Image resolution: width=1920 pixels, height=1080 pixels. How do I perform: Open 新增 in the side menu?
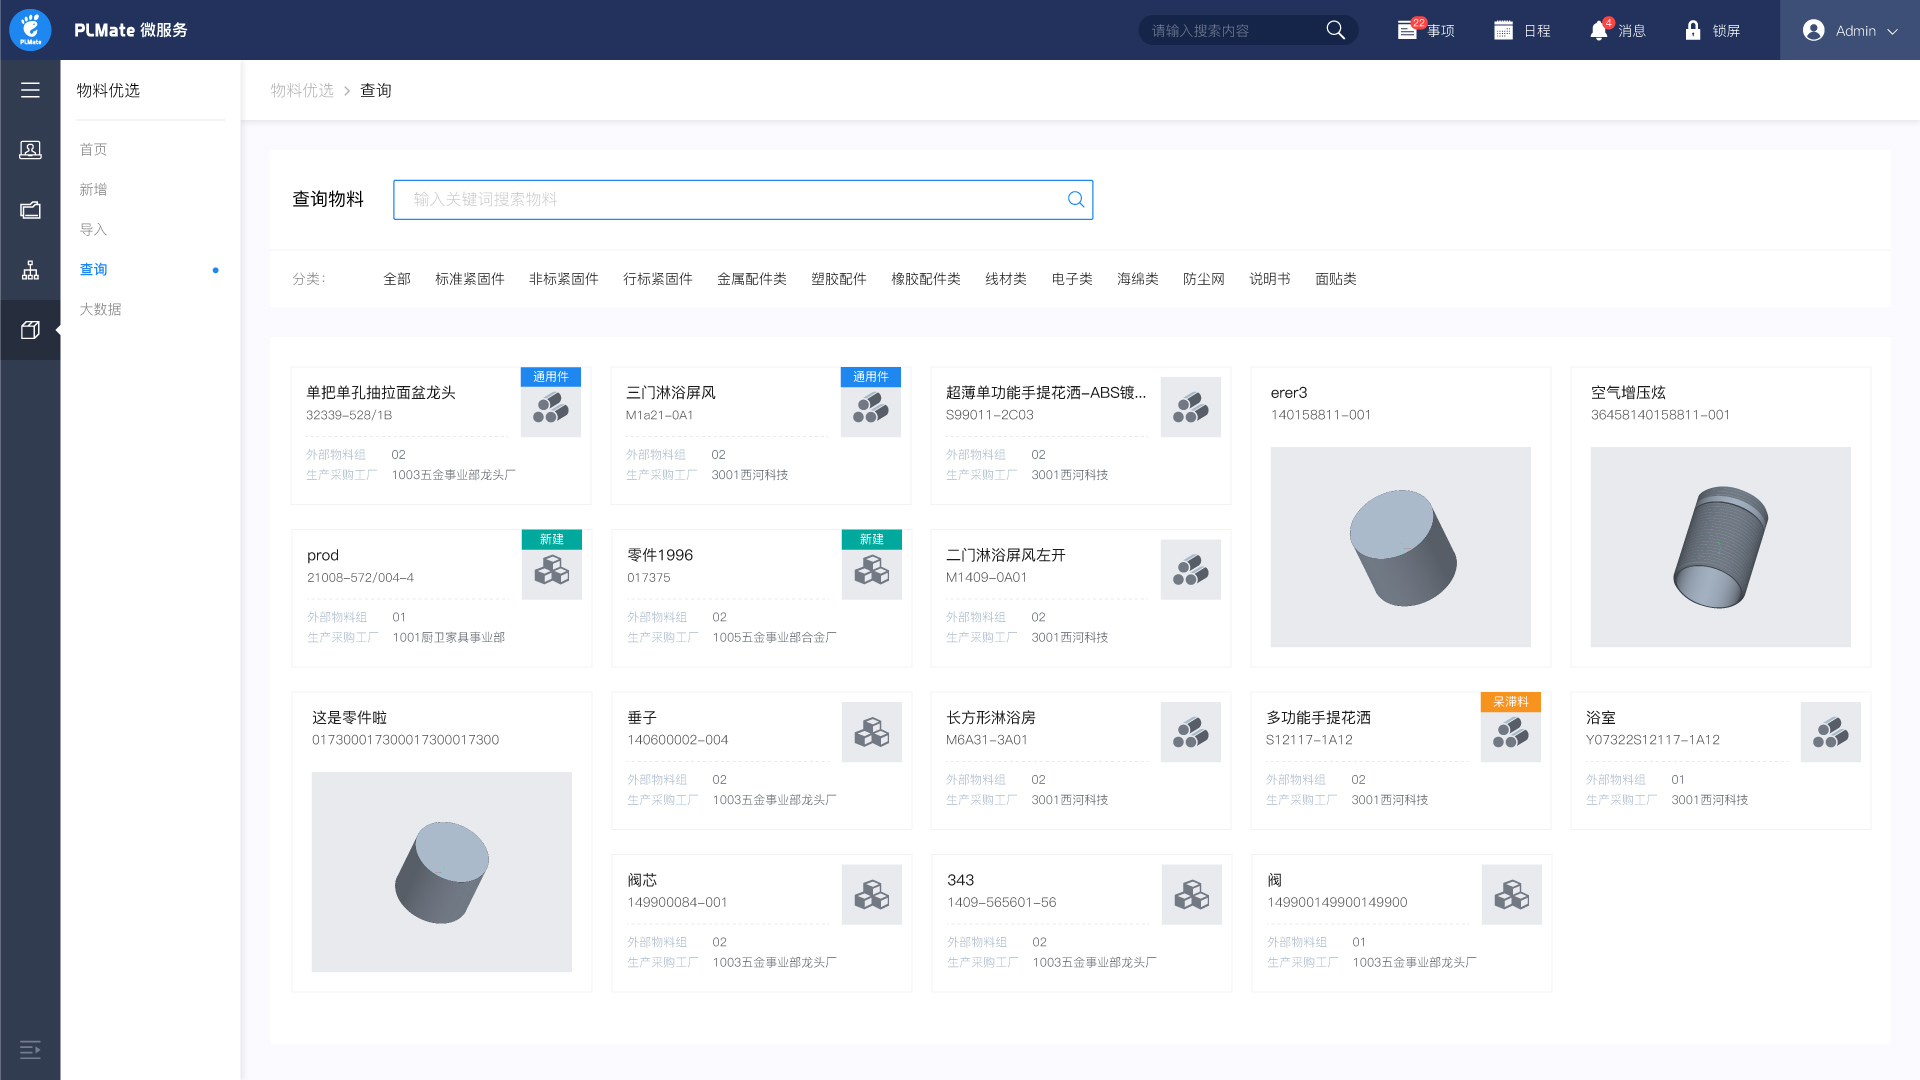click(x=94, y=190)
